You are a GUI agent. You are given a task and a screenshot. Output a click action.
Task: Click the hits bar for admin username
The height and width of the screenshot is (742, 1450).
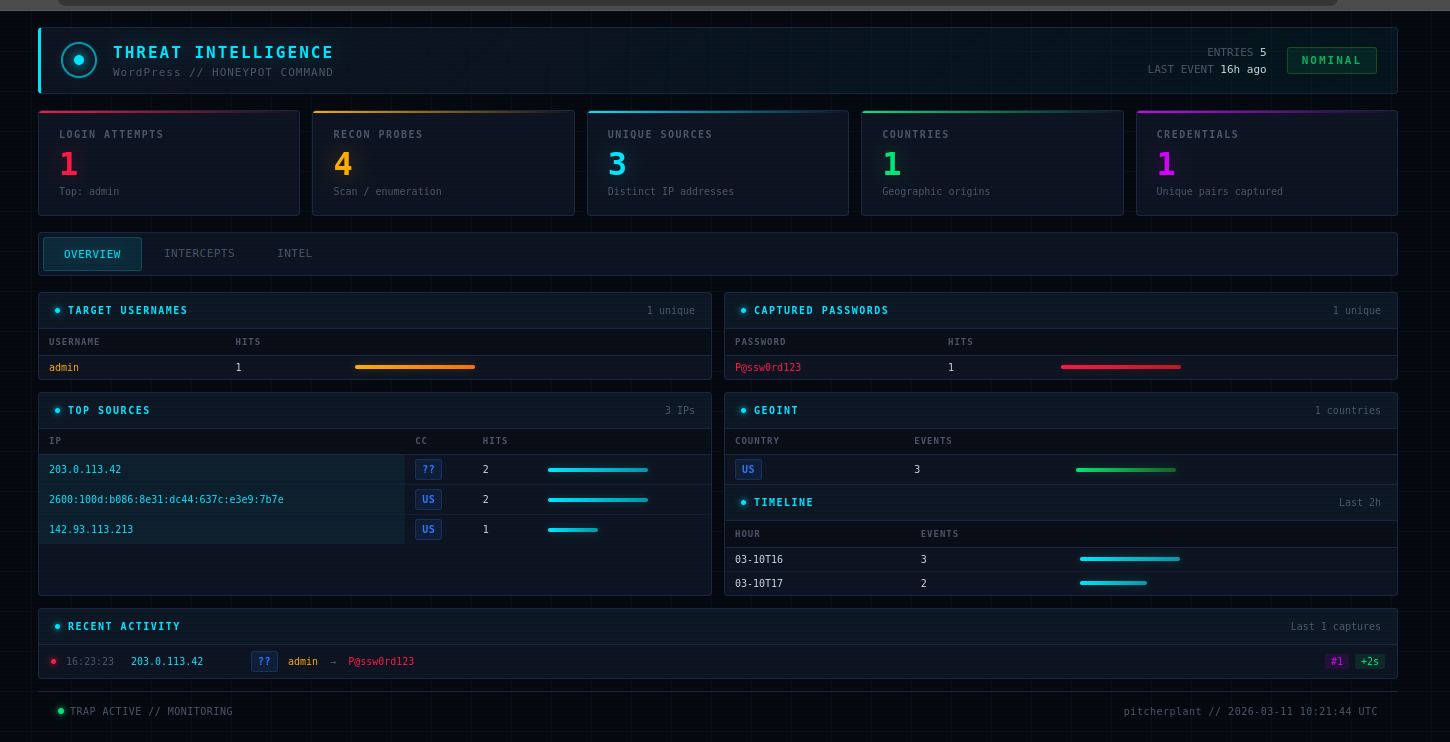click(x=415, y=367)
